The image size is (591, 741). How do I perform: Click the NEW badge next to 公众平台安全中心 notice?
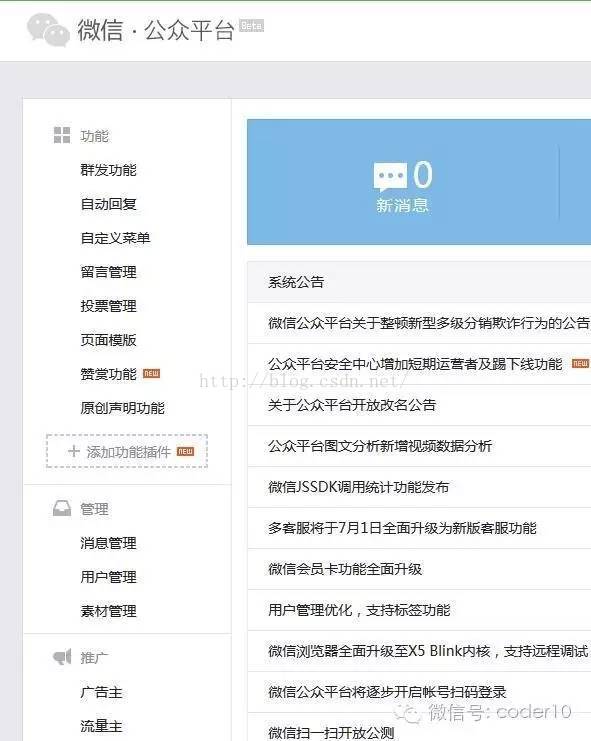[x=580, y=363]
